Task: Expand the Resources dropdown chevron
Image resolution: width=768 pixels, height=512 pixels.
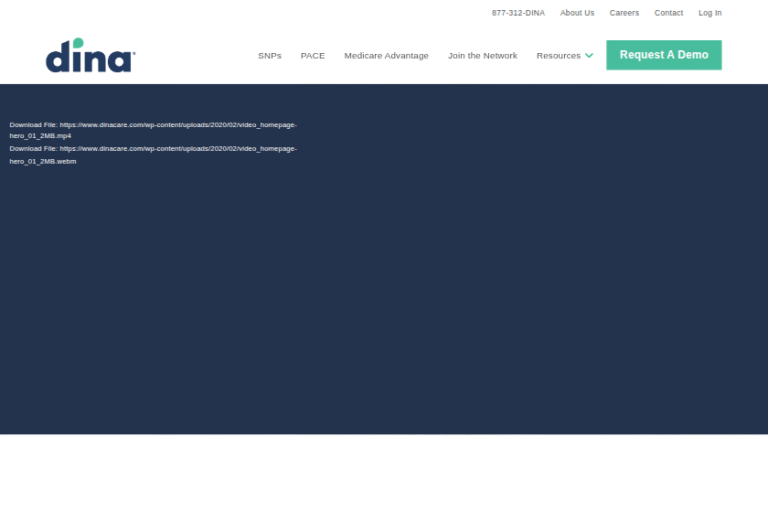Action: click(x=589, y=56)
